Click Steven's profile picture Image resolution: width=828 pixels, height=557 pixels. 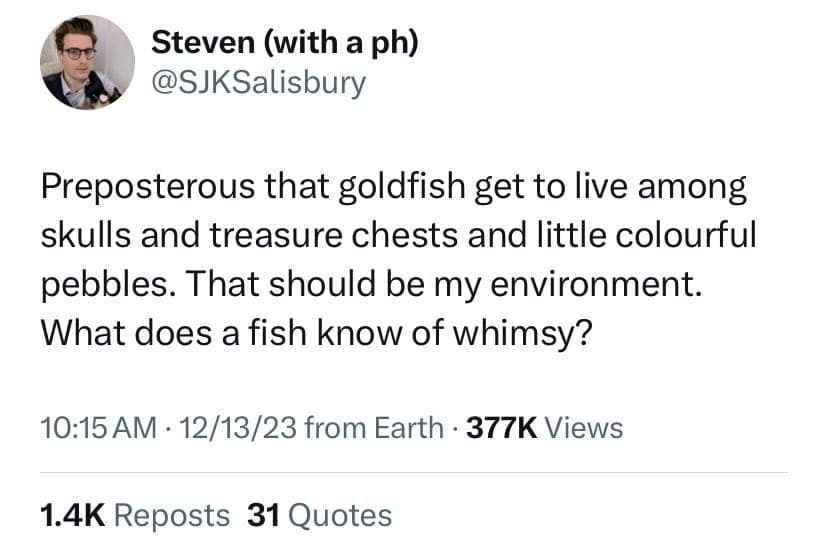click(87, 62)
